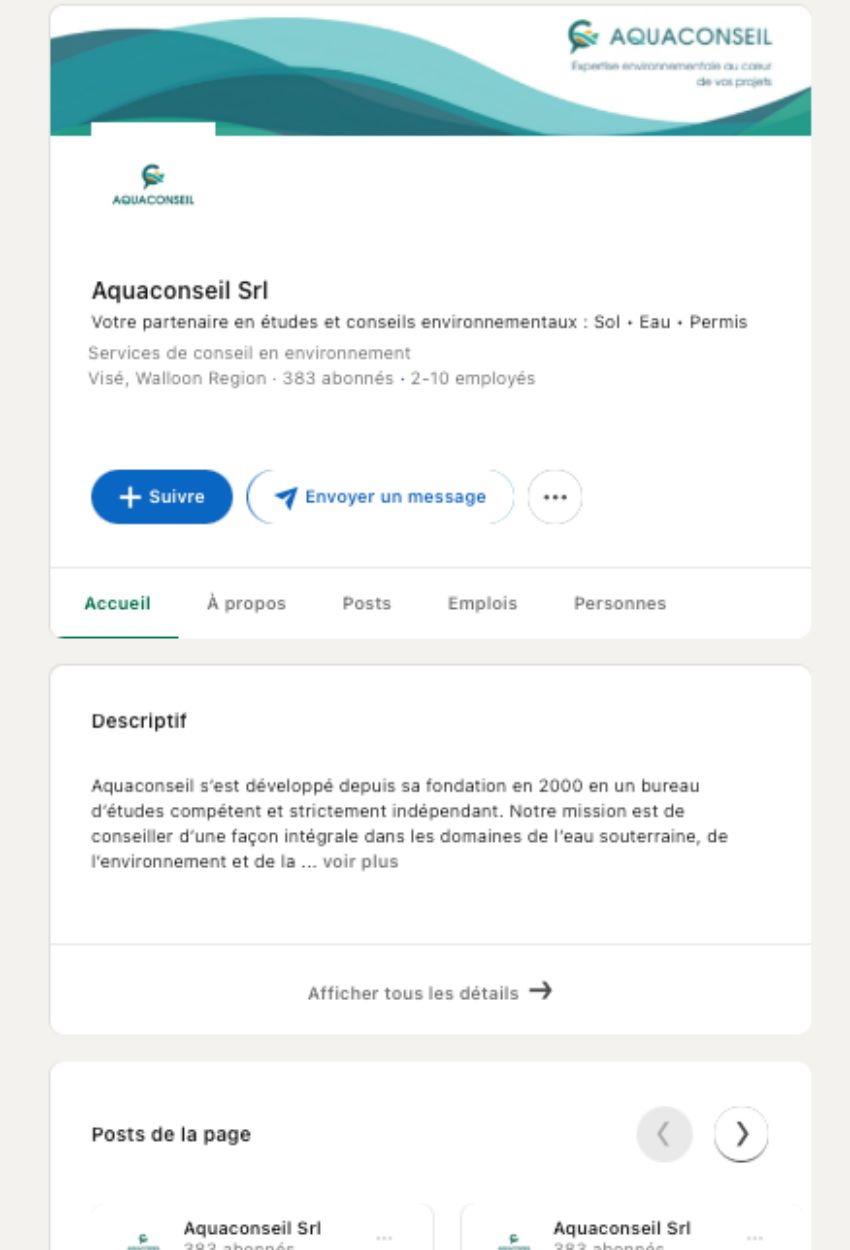850x1250 pixels.
Task: Click the previous arrow in page posts
Action: point(664,1134)
